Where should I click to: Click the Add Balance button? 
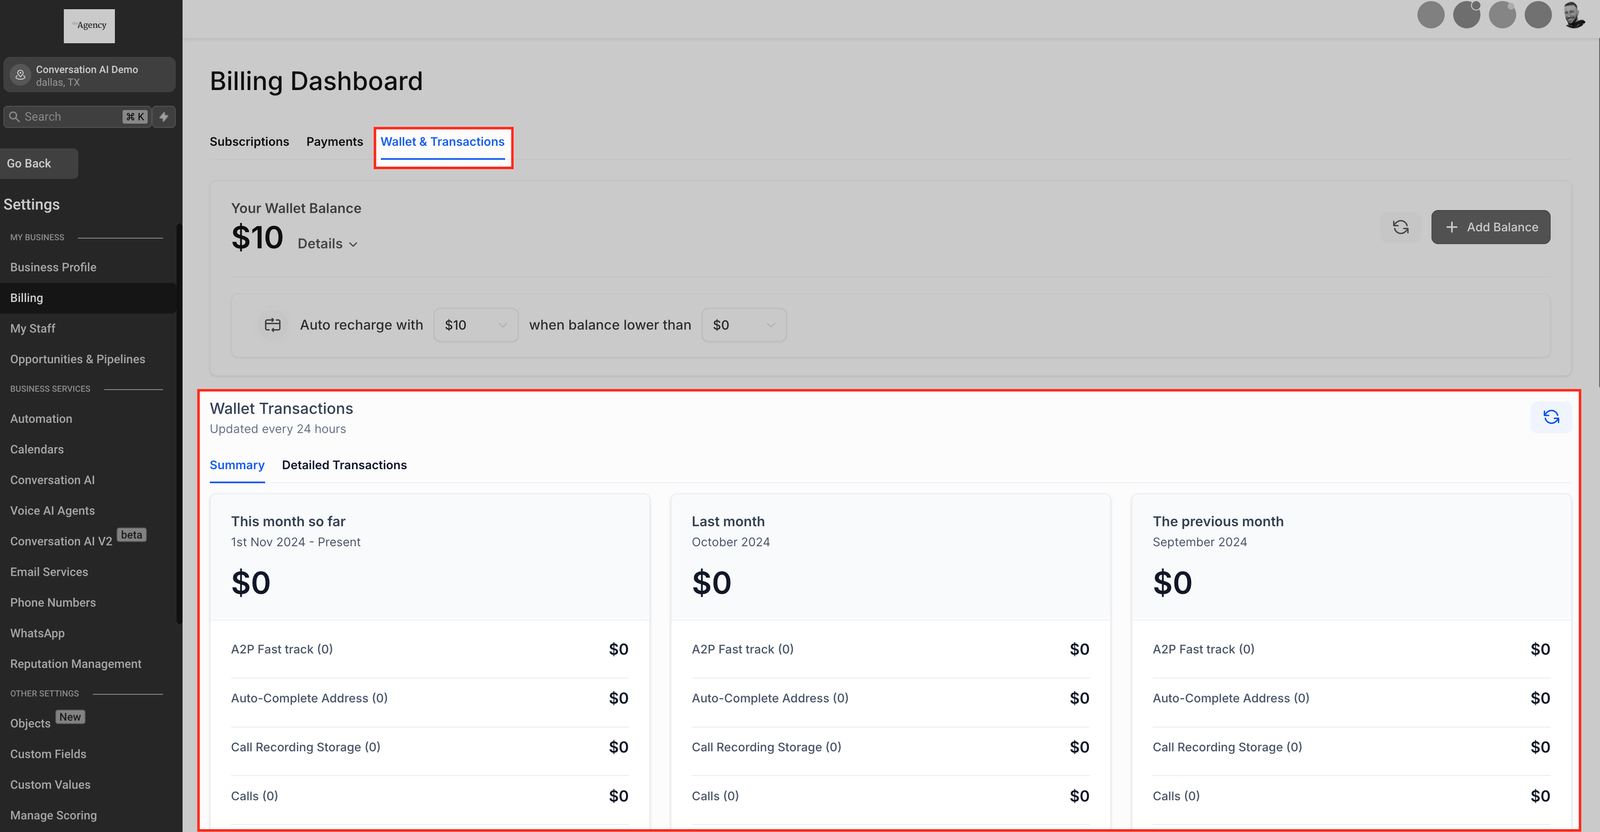click(1490, 227)
